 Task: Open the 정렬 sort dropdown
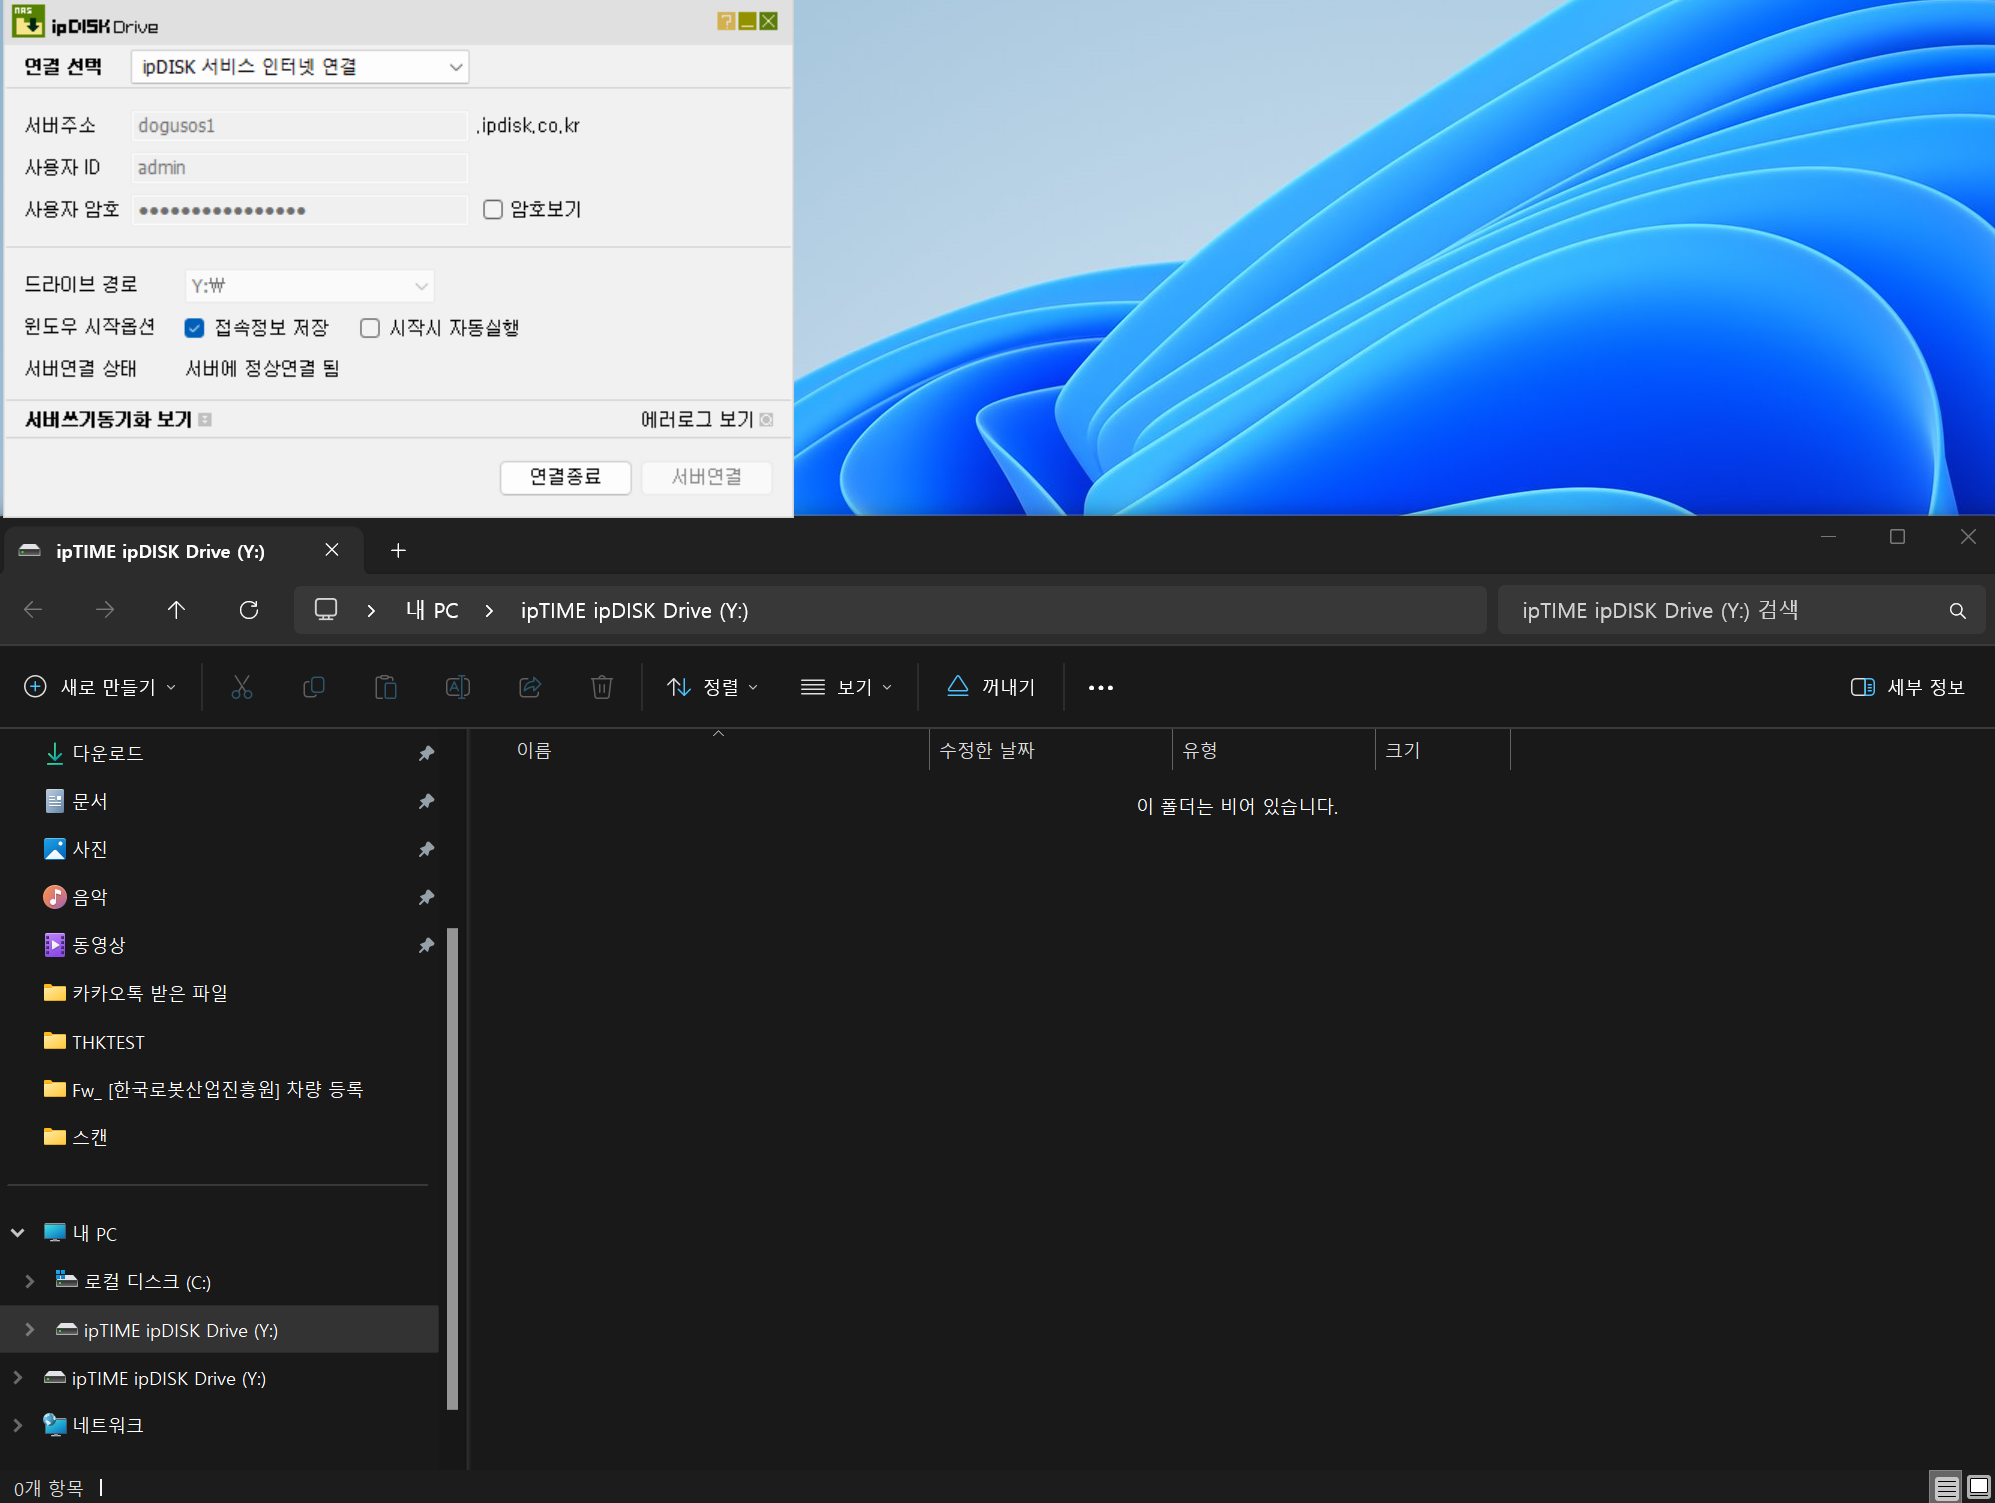[x=713, y=687]
